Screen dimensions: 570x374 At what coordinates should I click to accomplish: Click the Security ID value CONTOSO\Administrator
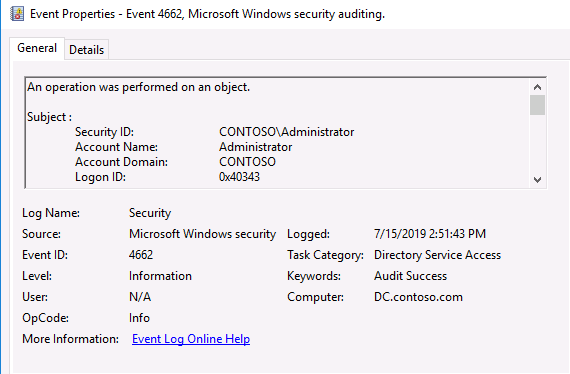pyautogui.click(x=286, y=132)
